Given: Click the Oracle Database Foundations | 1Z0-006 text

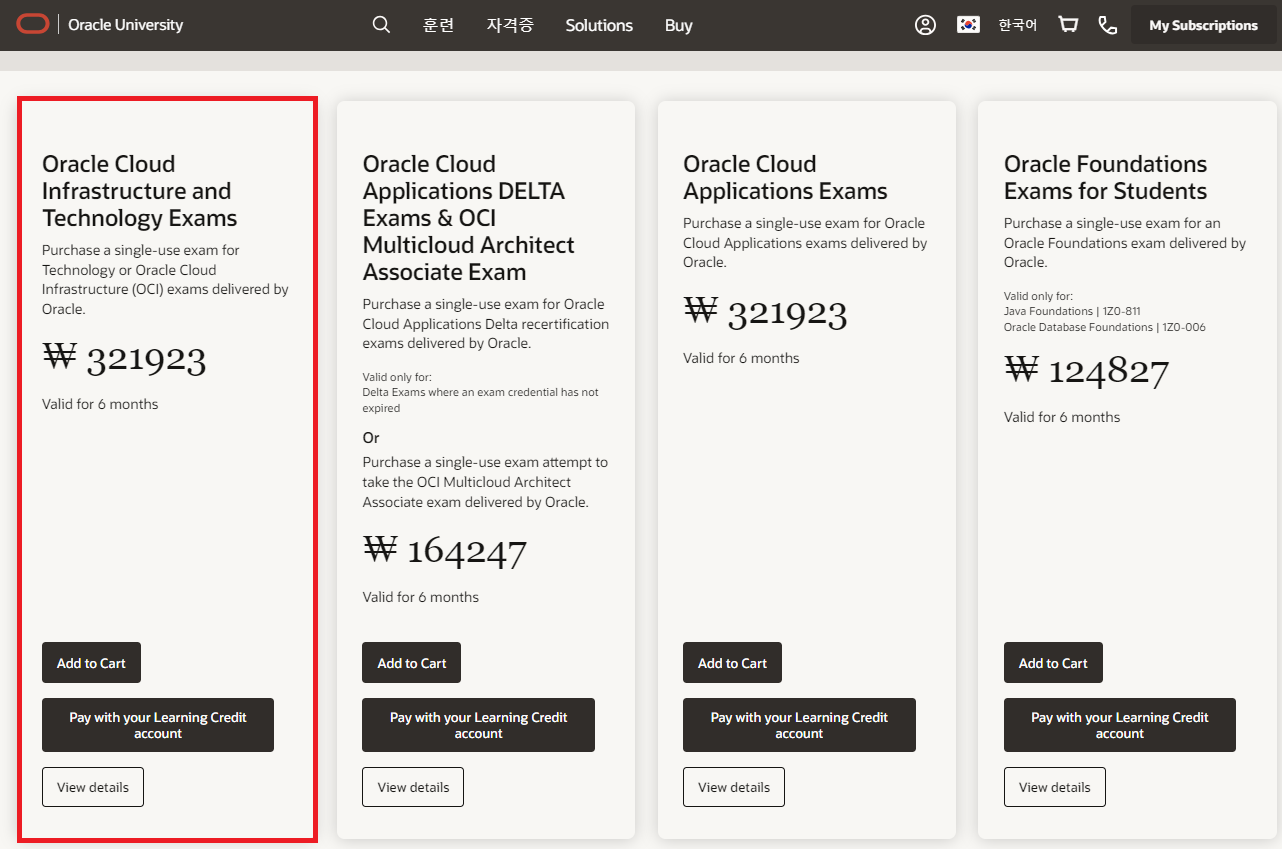Looking at the screenshot, I should [x=1104, y=327].
